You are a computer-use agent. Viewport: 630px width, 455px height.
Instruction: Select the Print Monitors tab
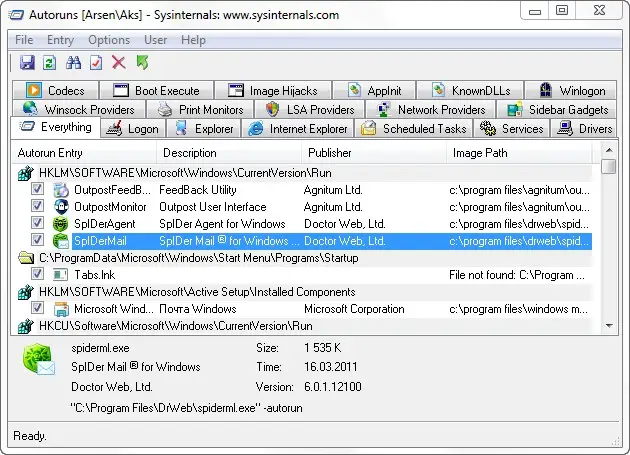click(200, 109)
